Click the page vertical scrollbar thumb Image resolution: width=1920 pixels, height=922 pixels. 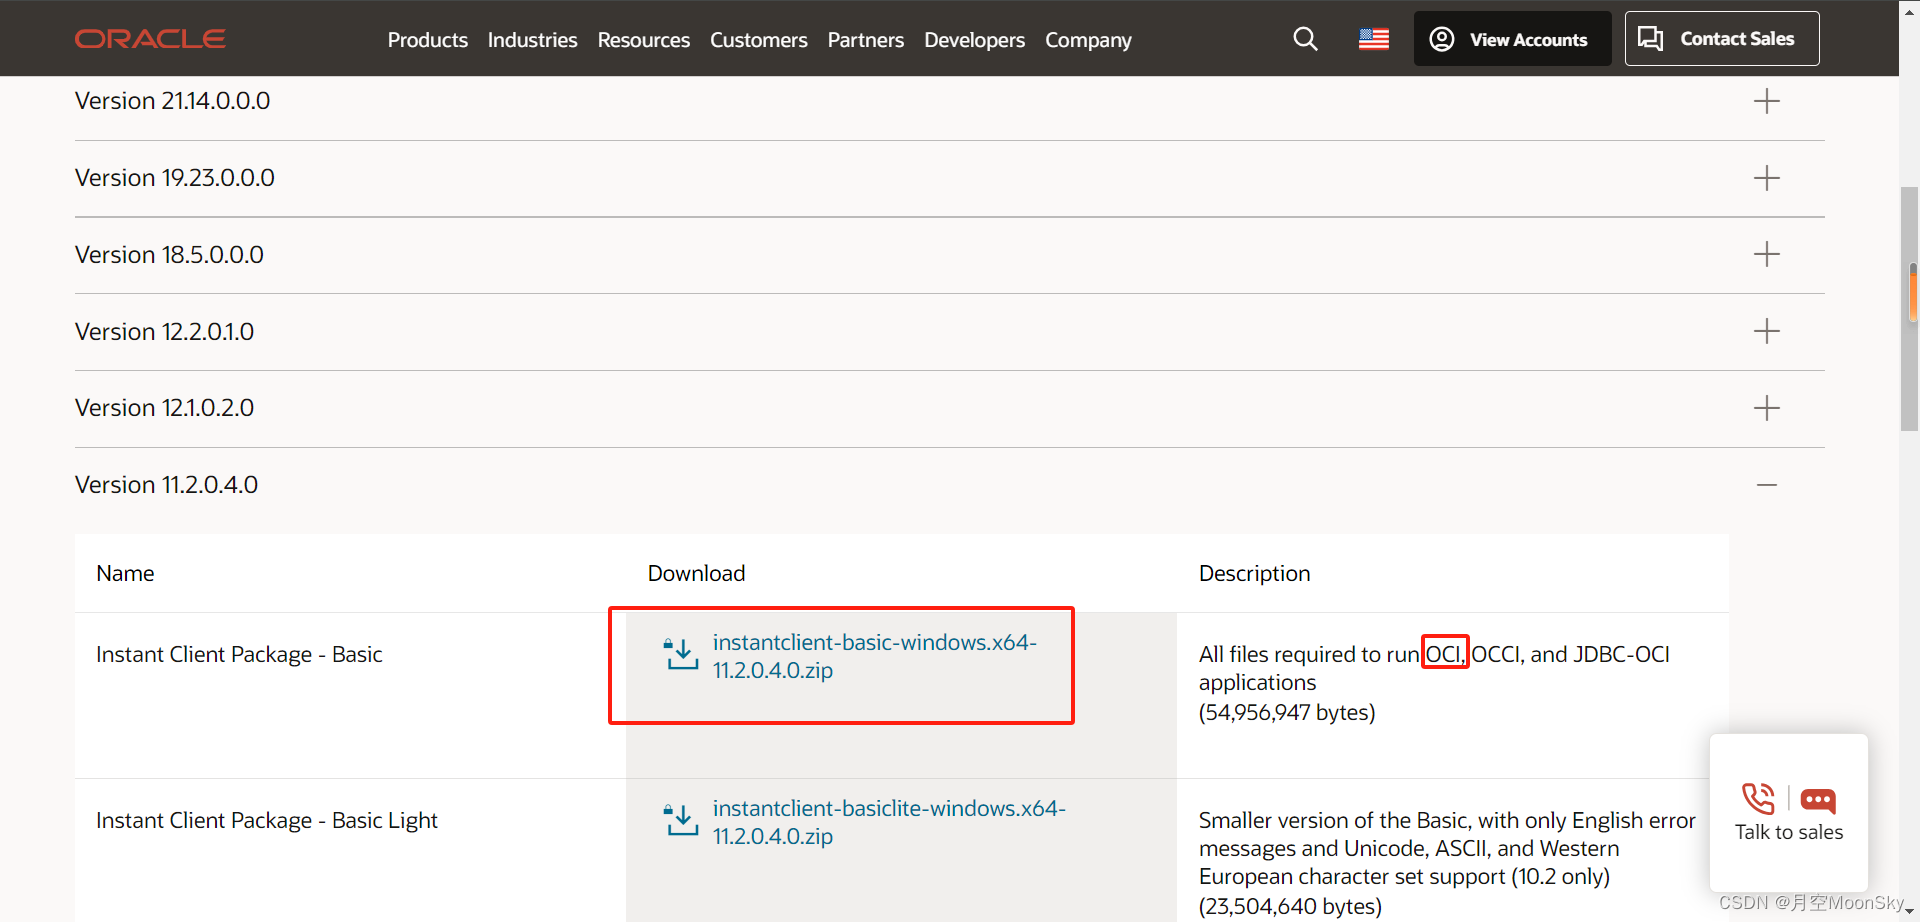click(1909, 308)
